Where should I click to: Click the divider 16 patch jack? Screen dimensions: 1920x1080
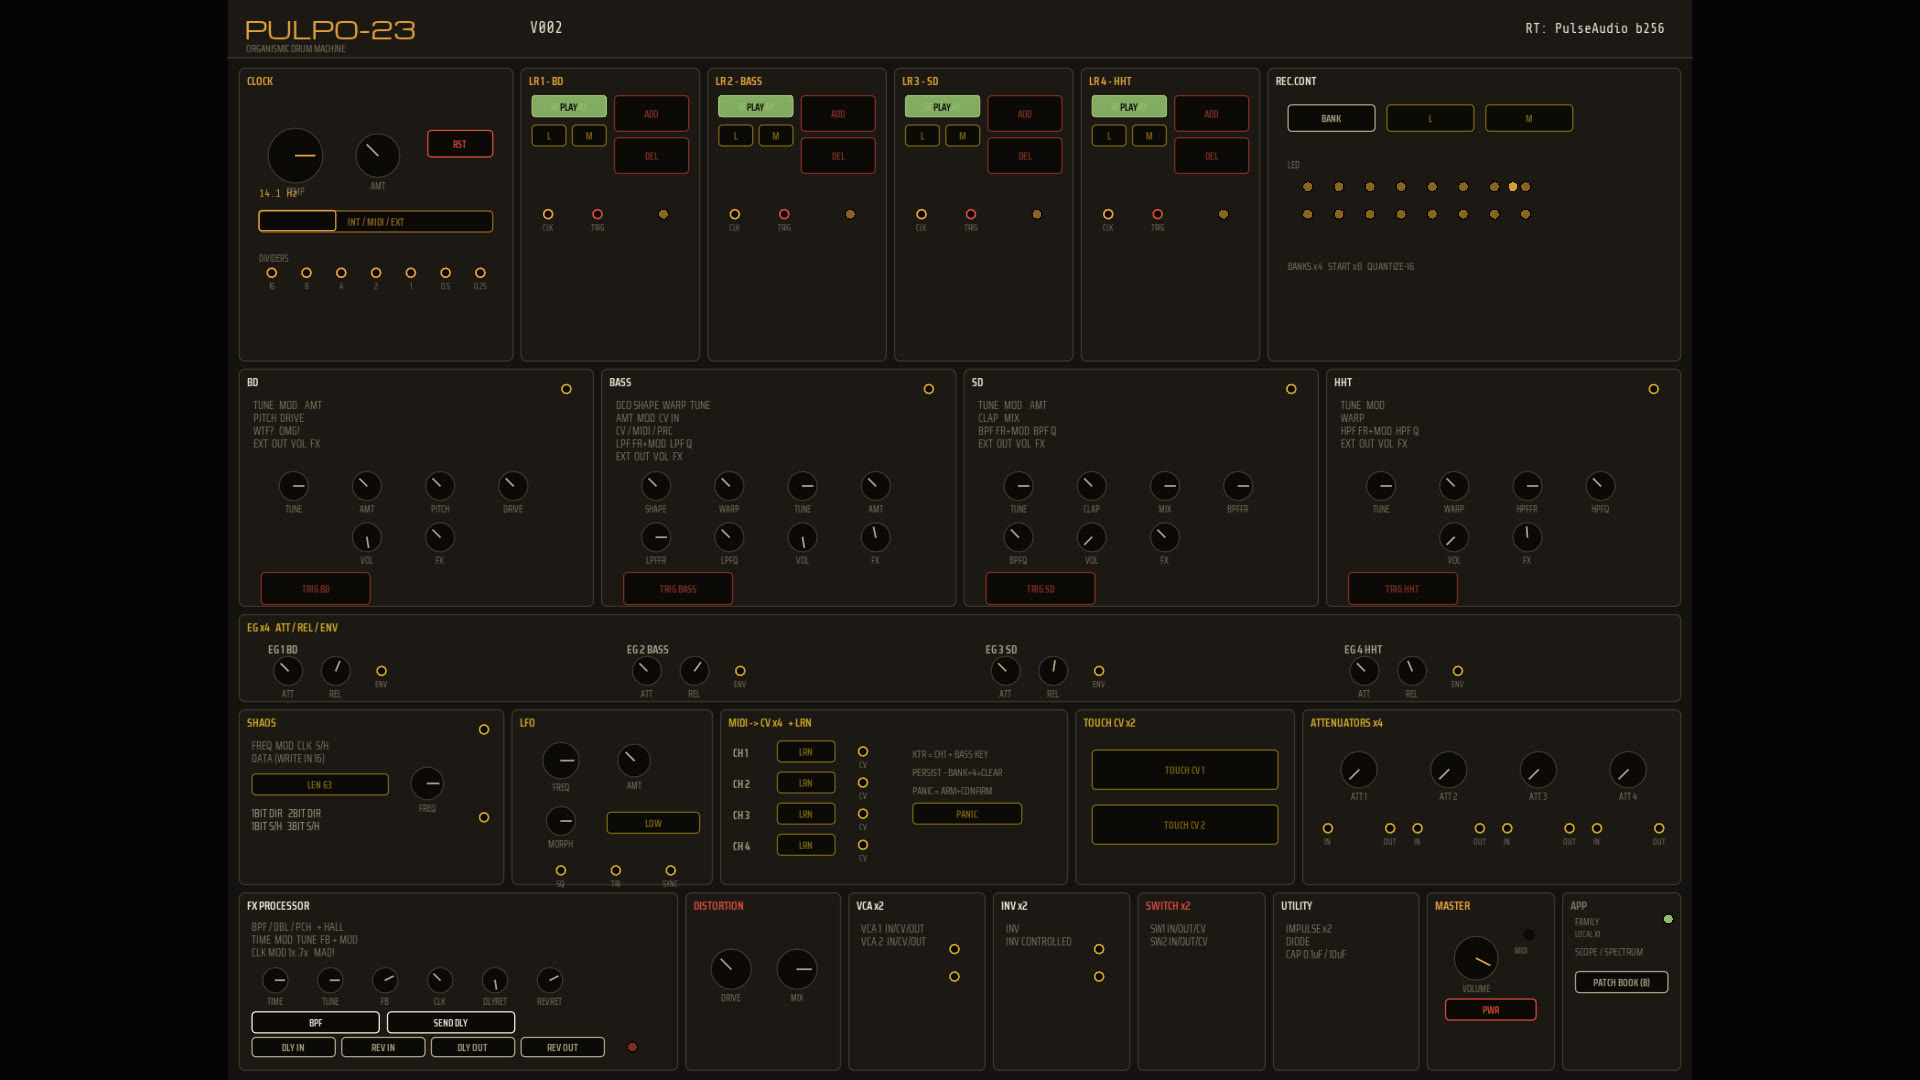pyautogui.click(x=271, y=273)
